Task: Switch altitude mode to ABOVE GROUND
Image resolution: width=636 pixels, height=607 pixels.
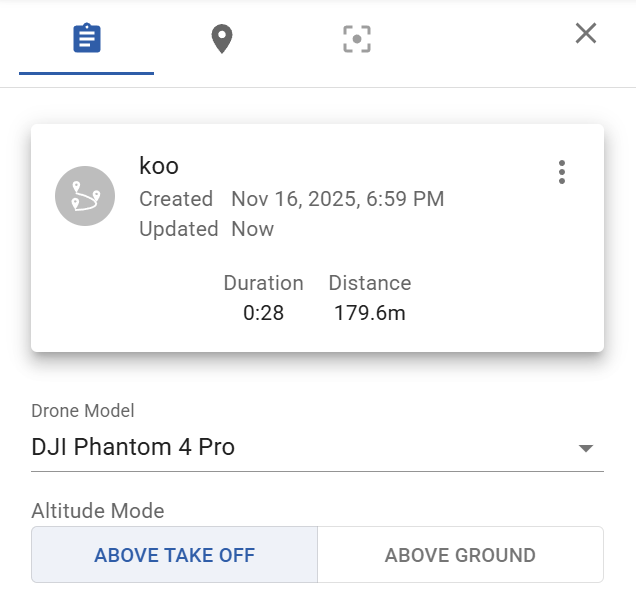Action: click(460, 555)
